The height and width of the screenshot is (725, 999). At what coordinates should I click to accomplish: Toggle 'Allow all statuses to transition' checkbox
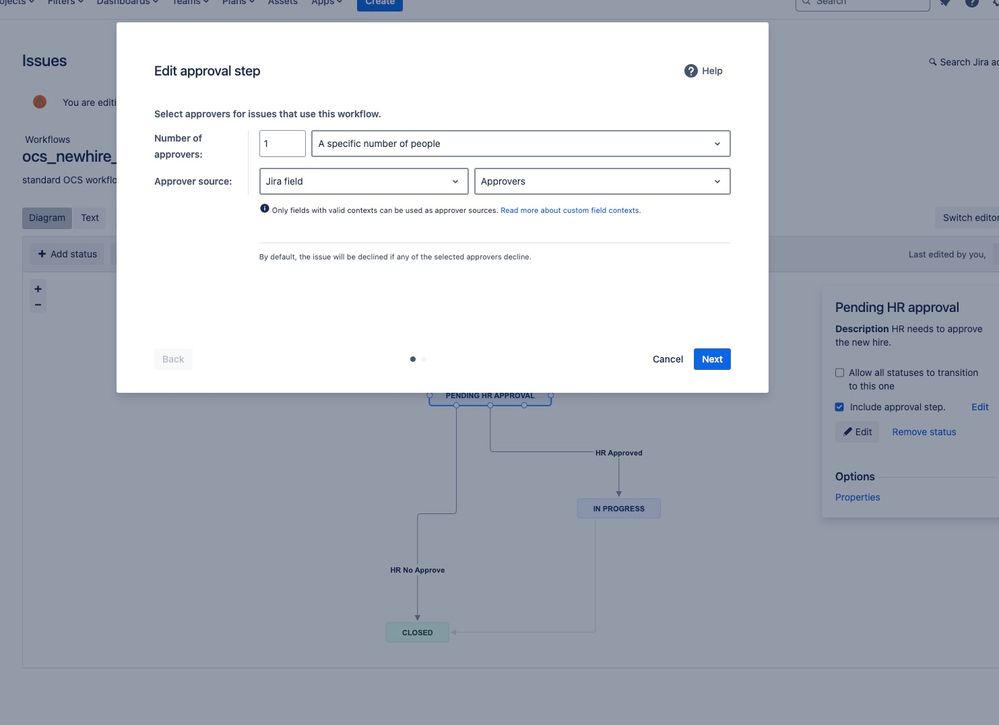840,373
